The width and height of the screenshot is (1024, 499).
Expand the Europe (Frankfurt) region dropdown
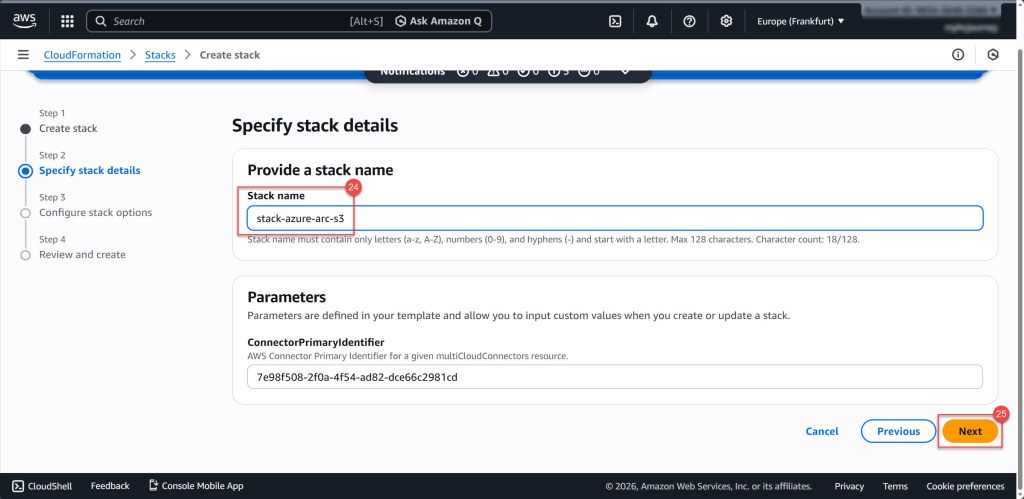(x=801, y=21)
